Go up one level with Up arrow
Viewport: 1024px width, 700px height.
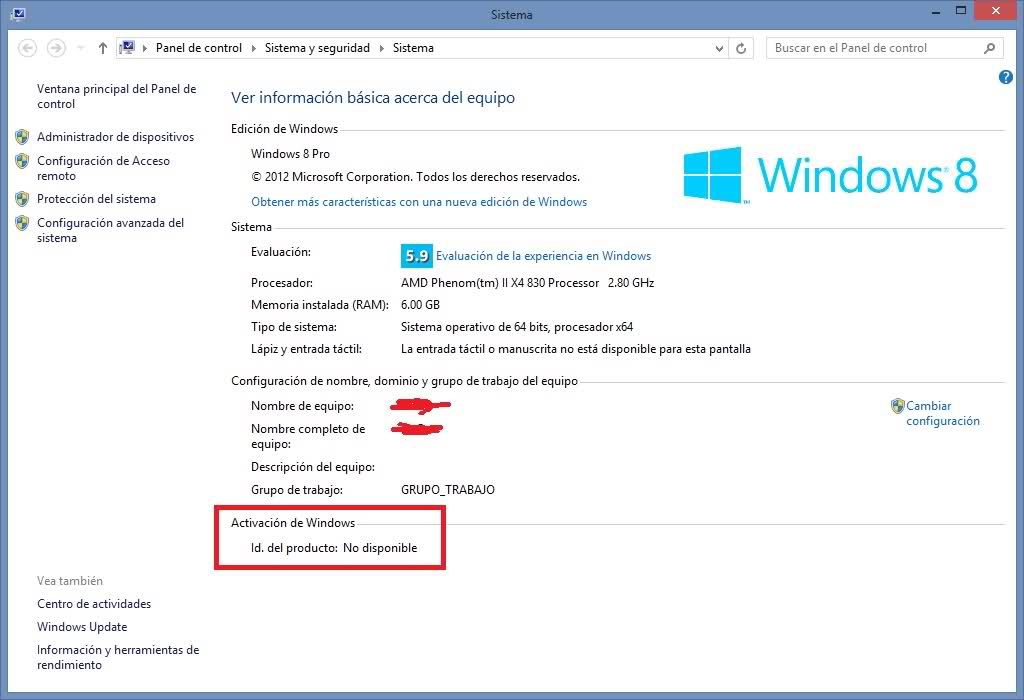[x=103, y=48]
